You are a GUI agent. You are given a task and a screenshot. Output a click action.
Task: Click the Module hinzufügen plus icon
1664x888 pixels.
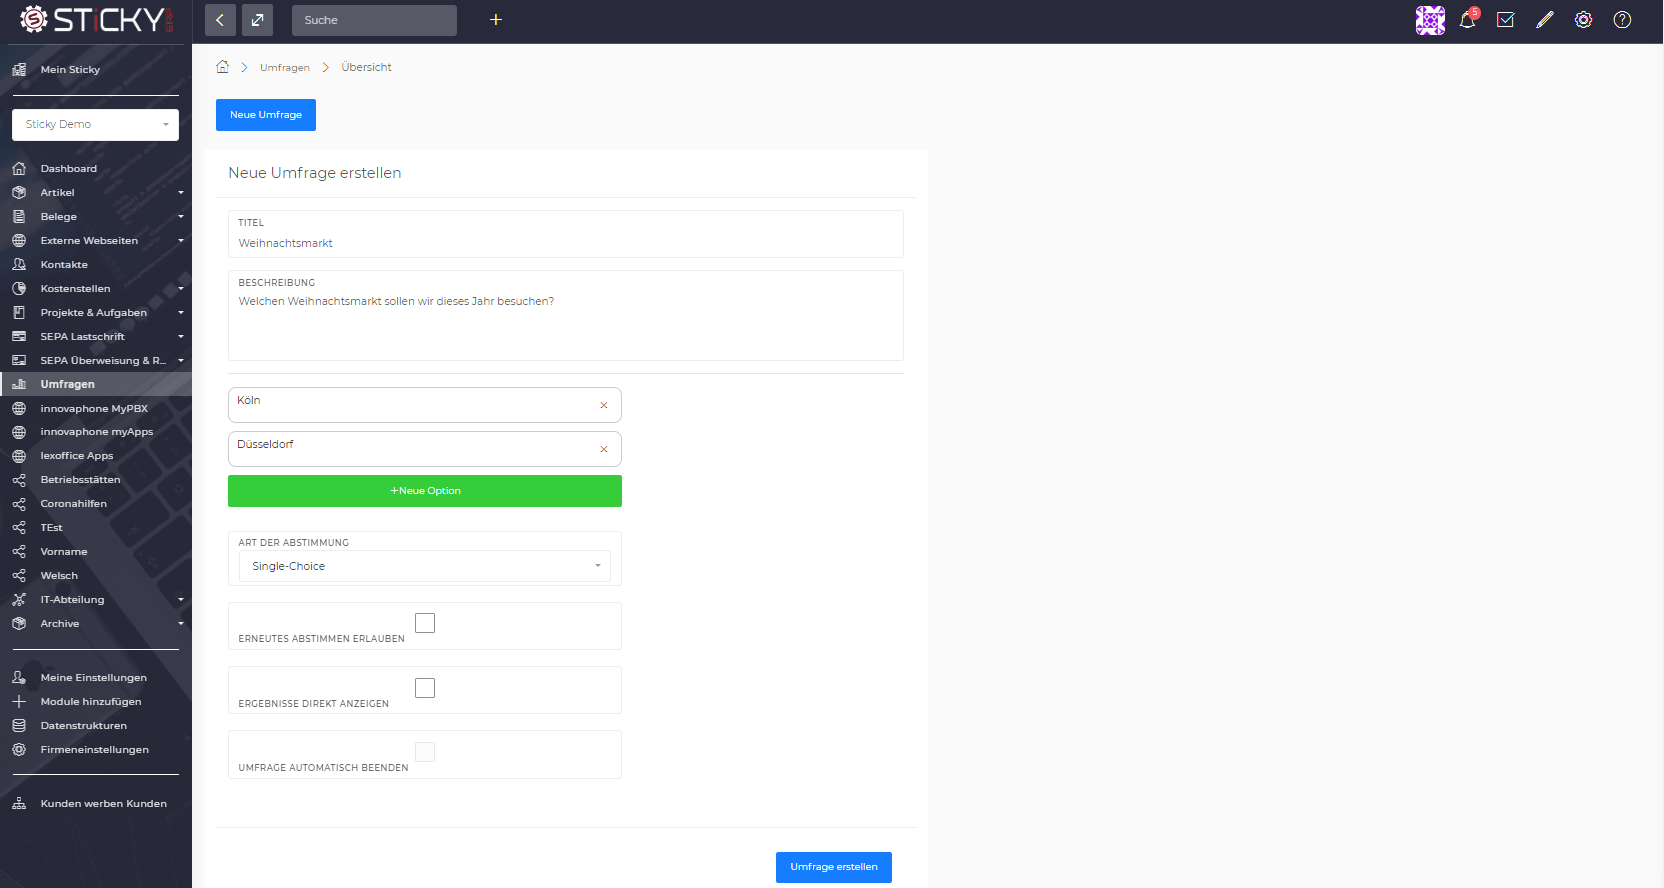19,702
